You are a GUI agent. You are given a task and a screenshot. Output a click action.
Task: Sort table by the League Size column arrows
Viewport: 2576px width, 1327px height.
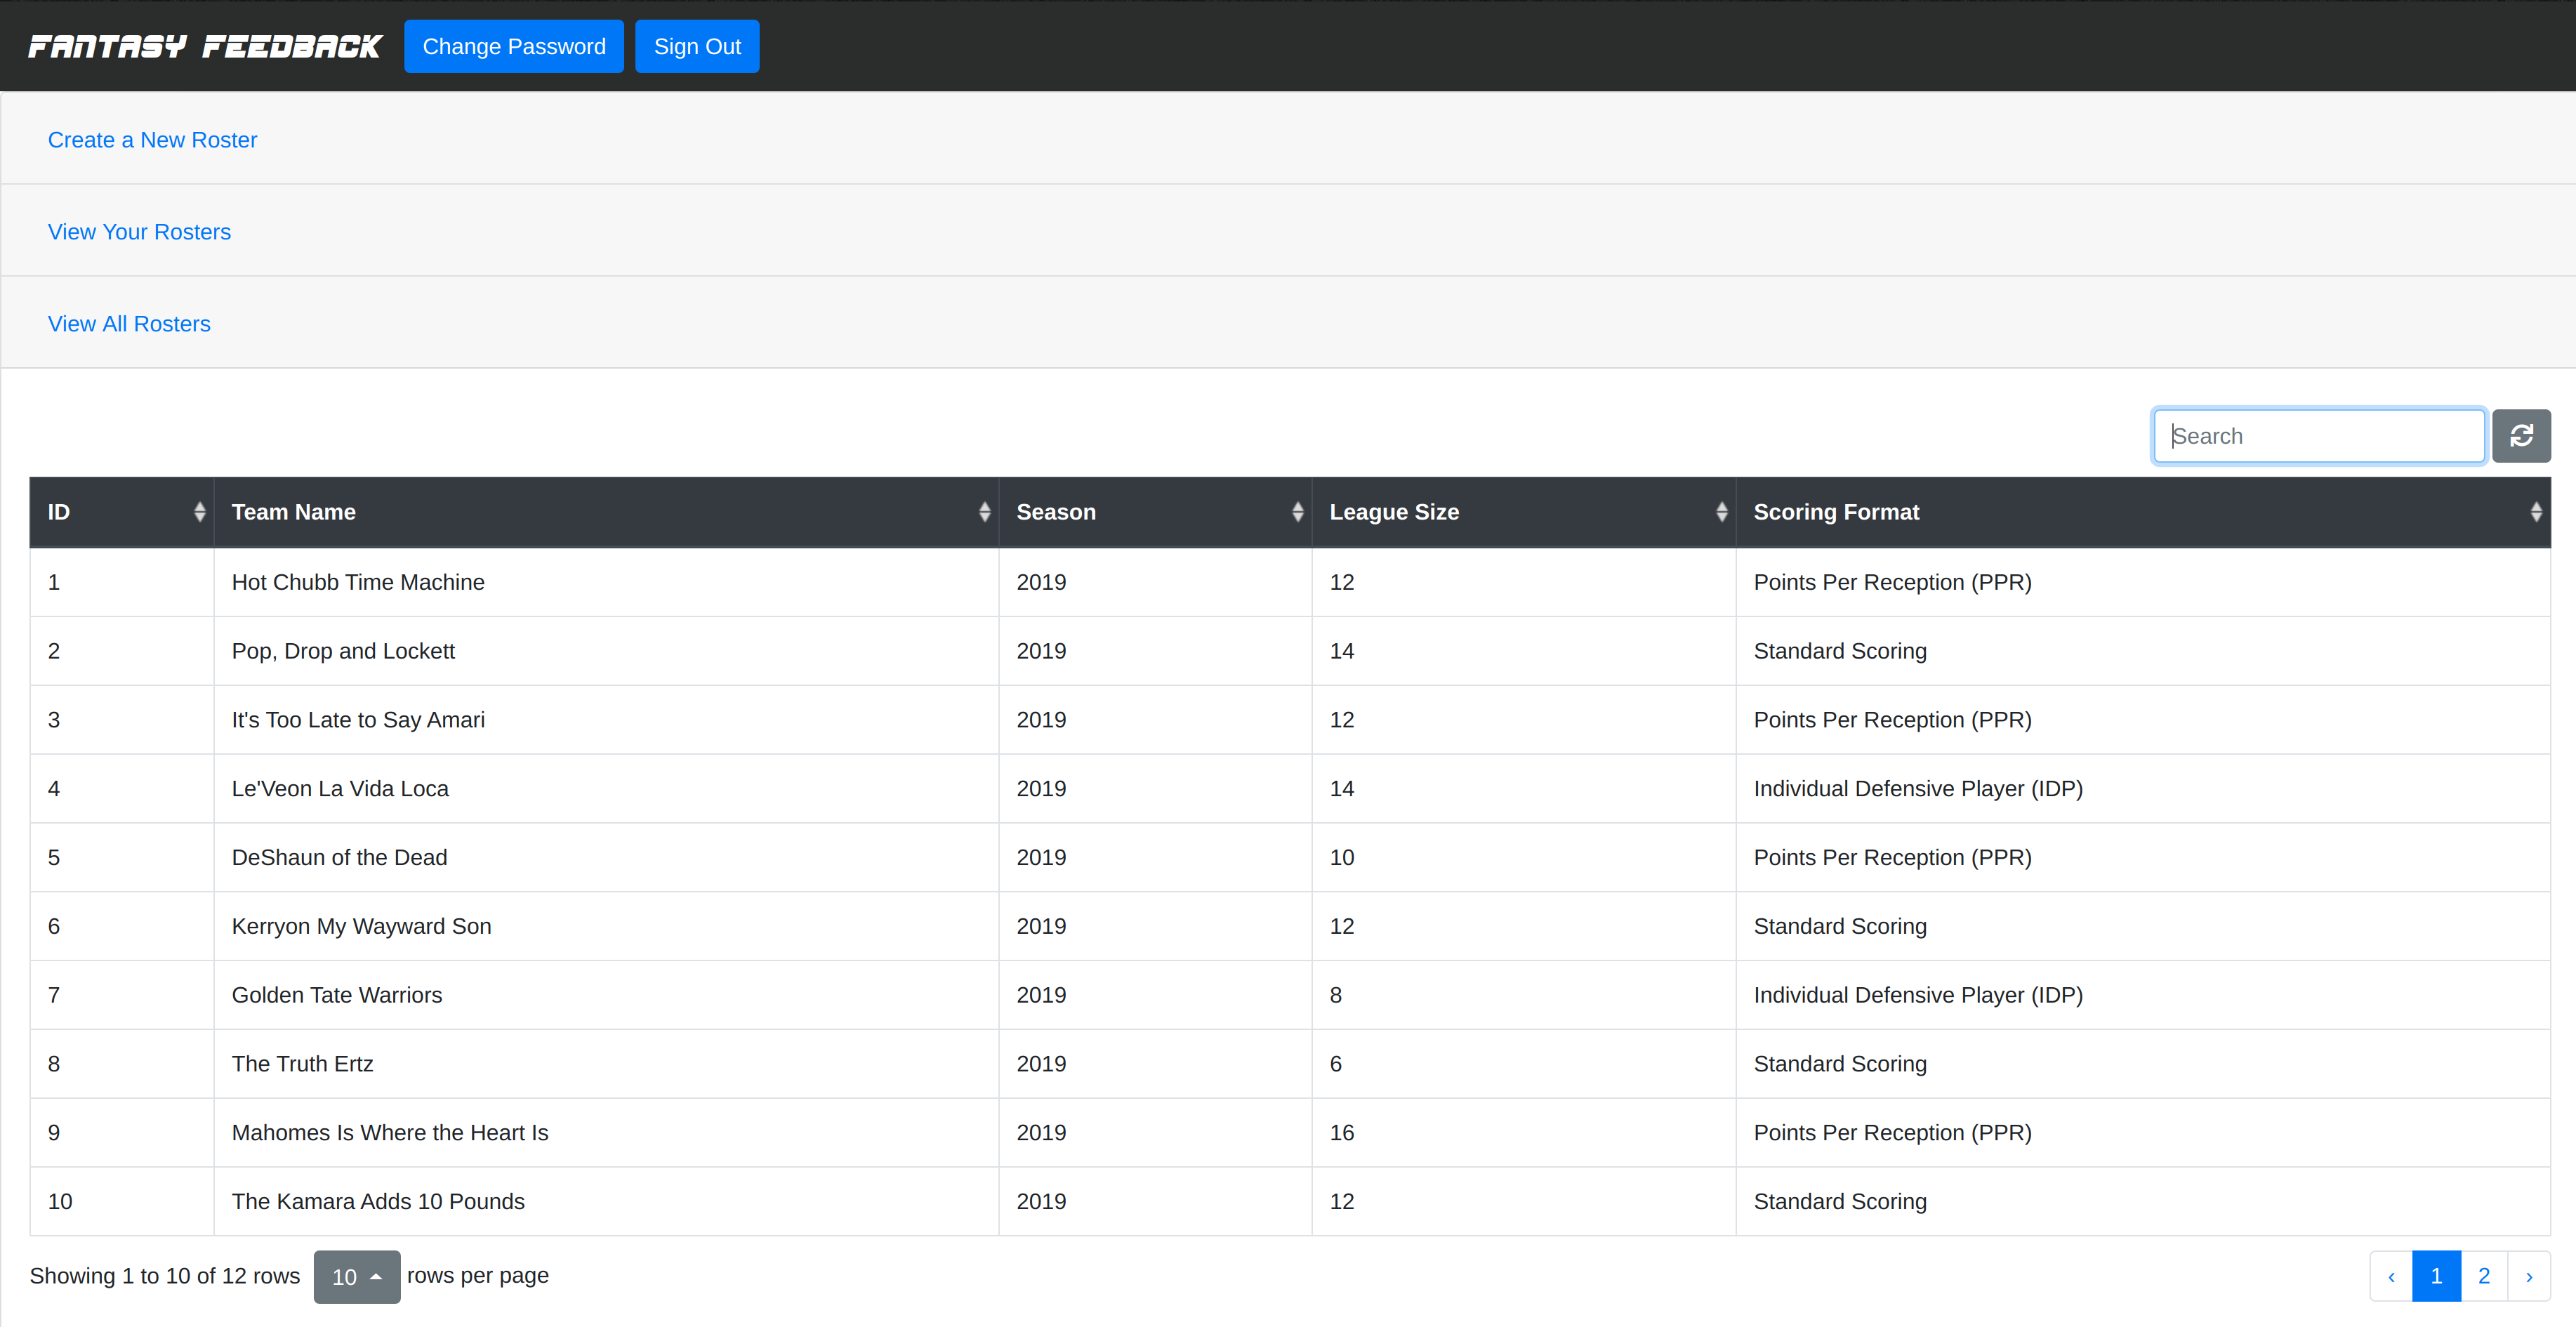pos(1721,512)
